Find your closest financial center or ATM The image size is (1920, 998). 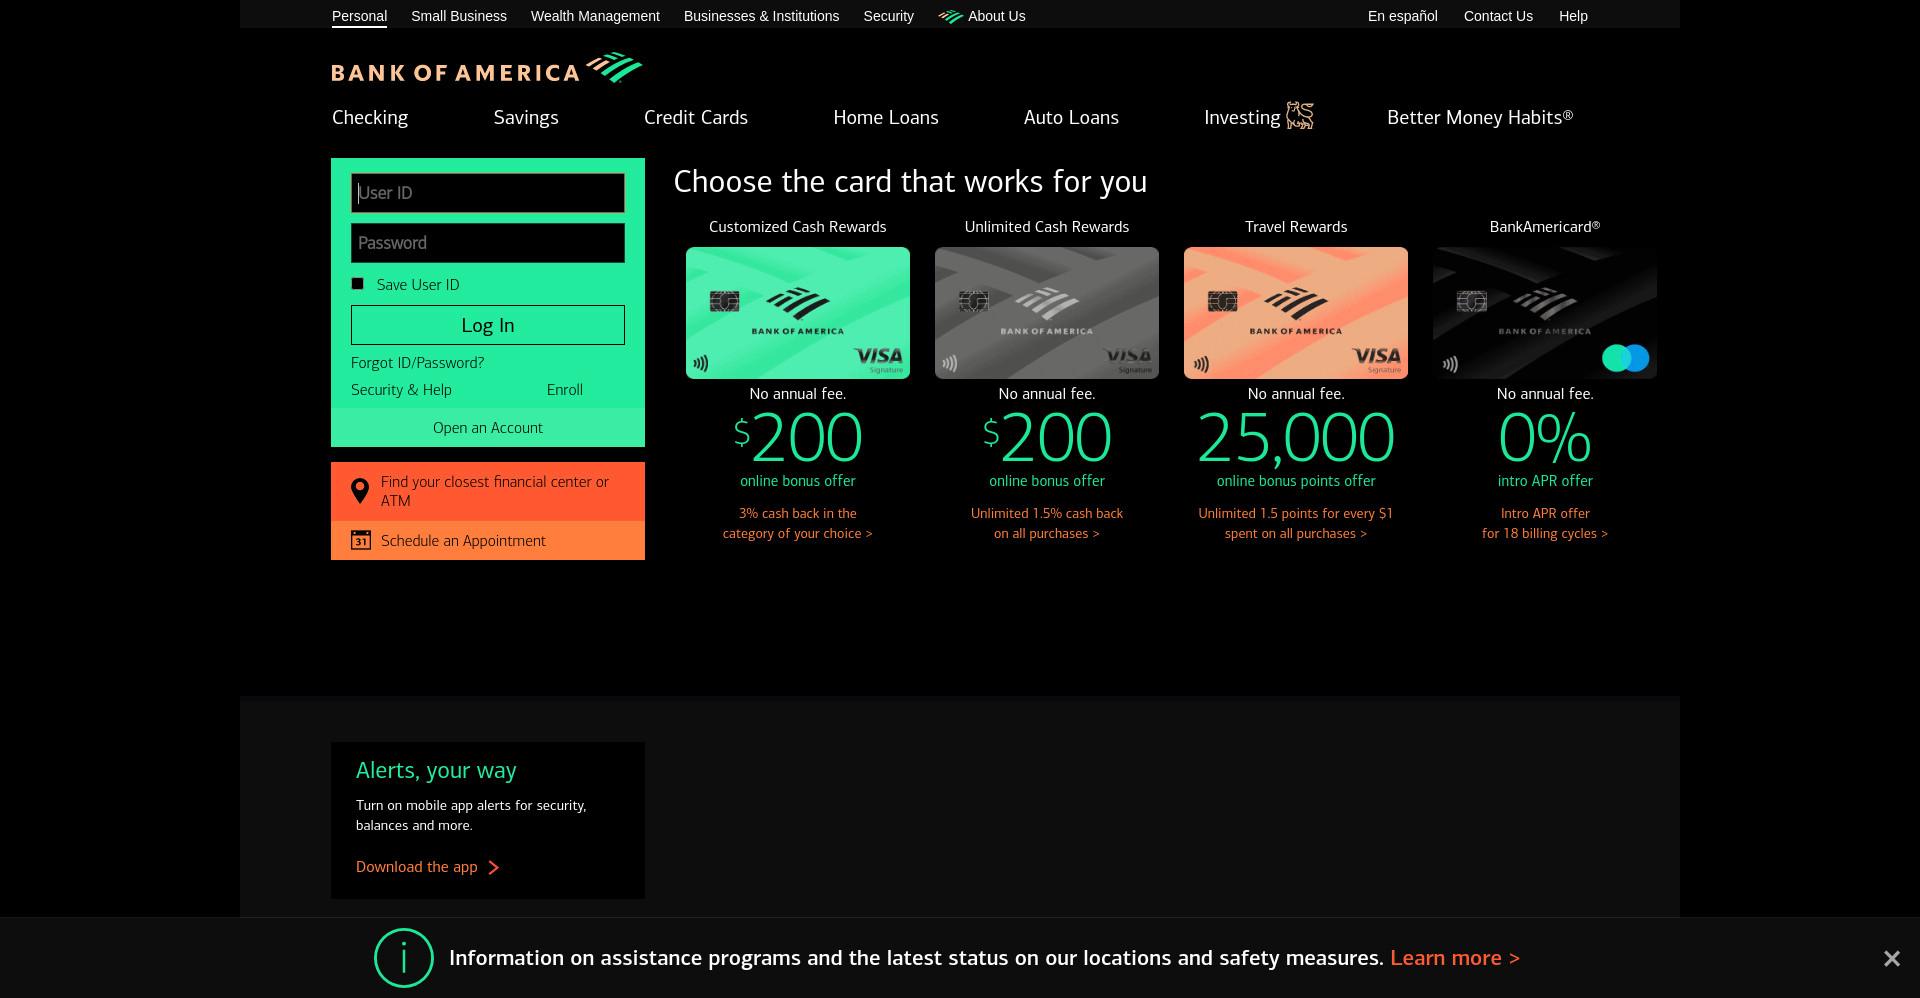click(x=488, y=491)
